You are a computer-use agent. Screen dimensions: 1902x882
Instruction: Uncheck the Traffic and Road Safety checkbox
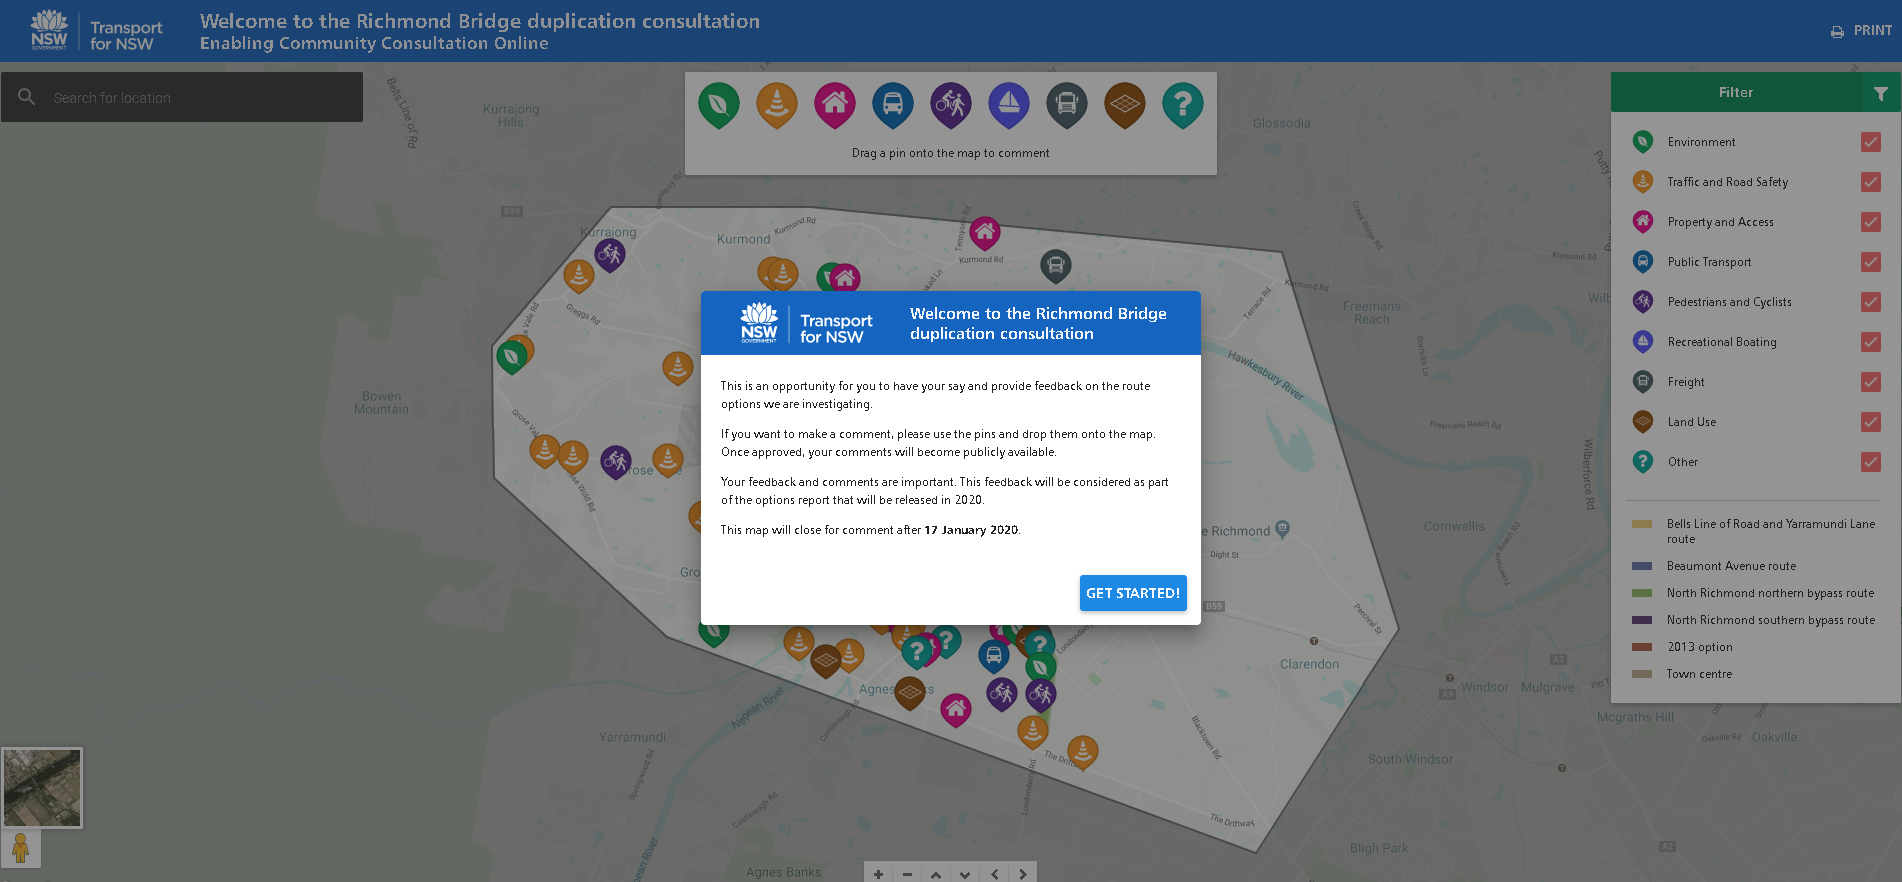coord(1871,182)
